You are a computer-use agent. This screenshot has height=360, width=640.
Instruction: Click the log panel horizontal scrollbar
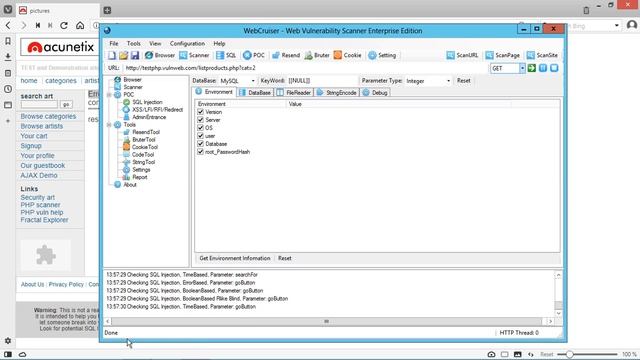tap(326, 321)
